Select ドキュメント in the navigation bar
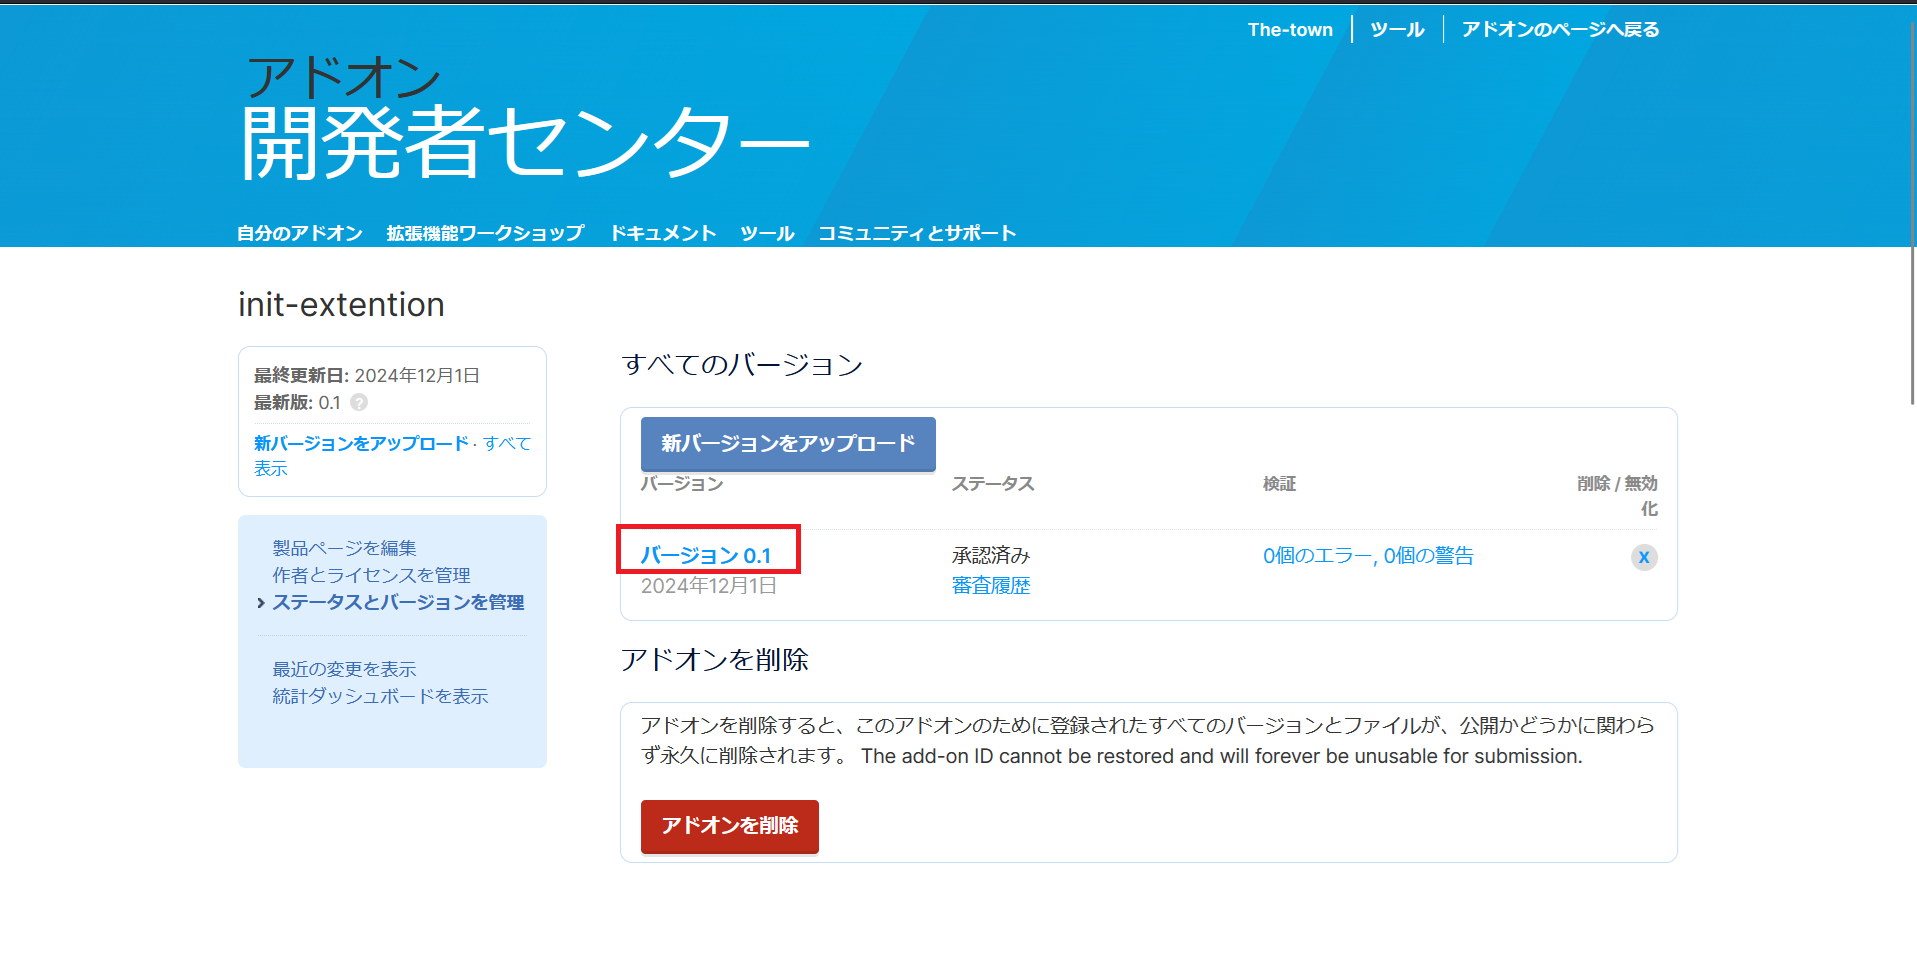The height and width of the screenshot is (960, 1917). pyautogui.click(x=662, y=232)
